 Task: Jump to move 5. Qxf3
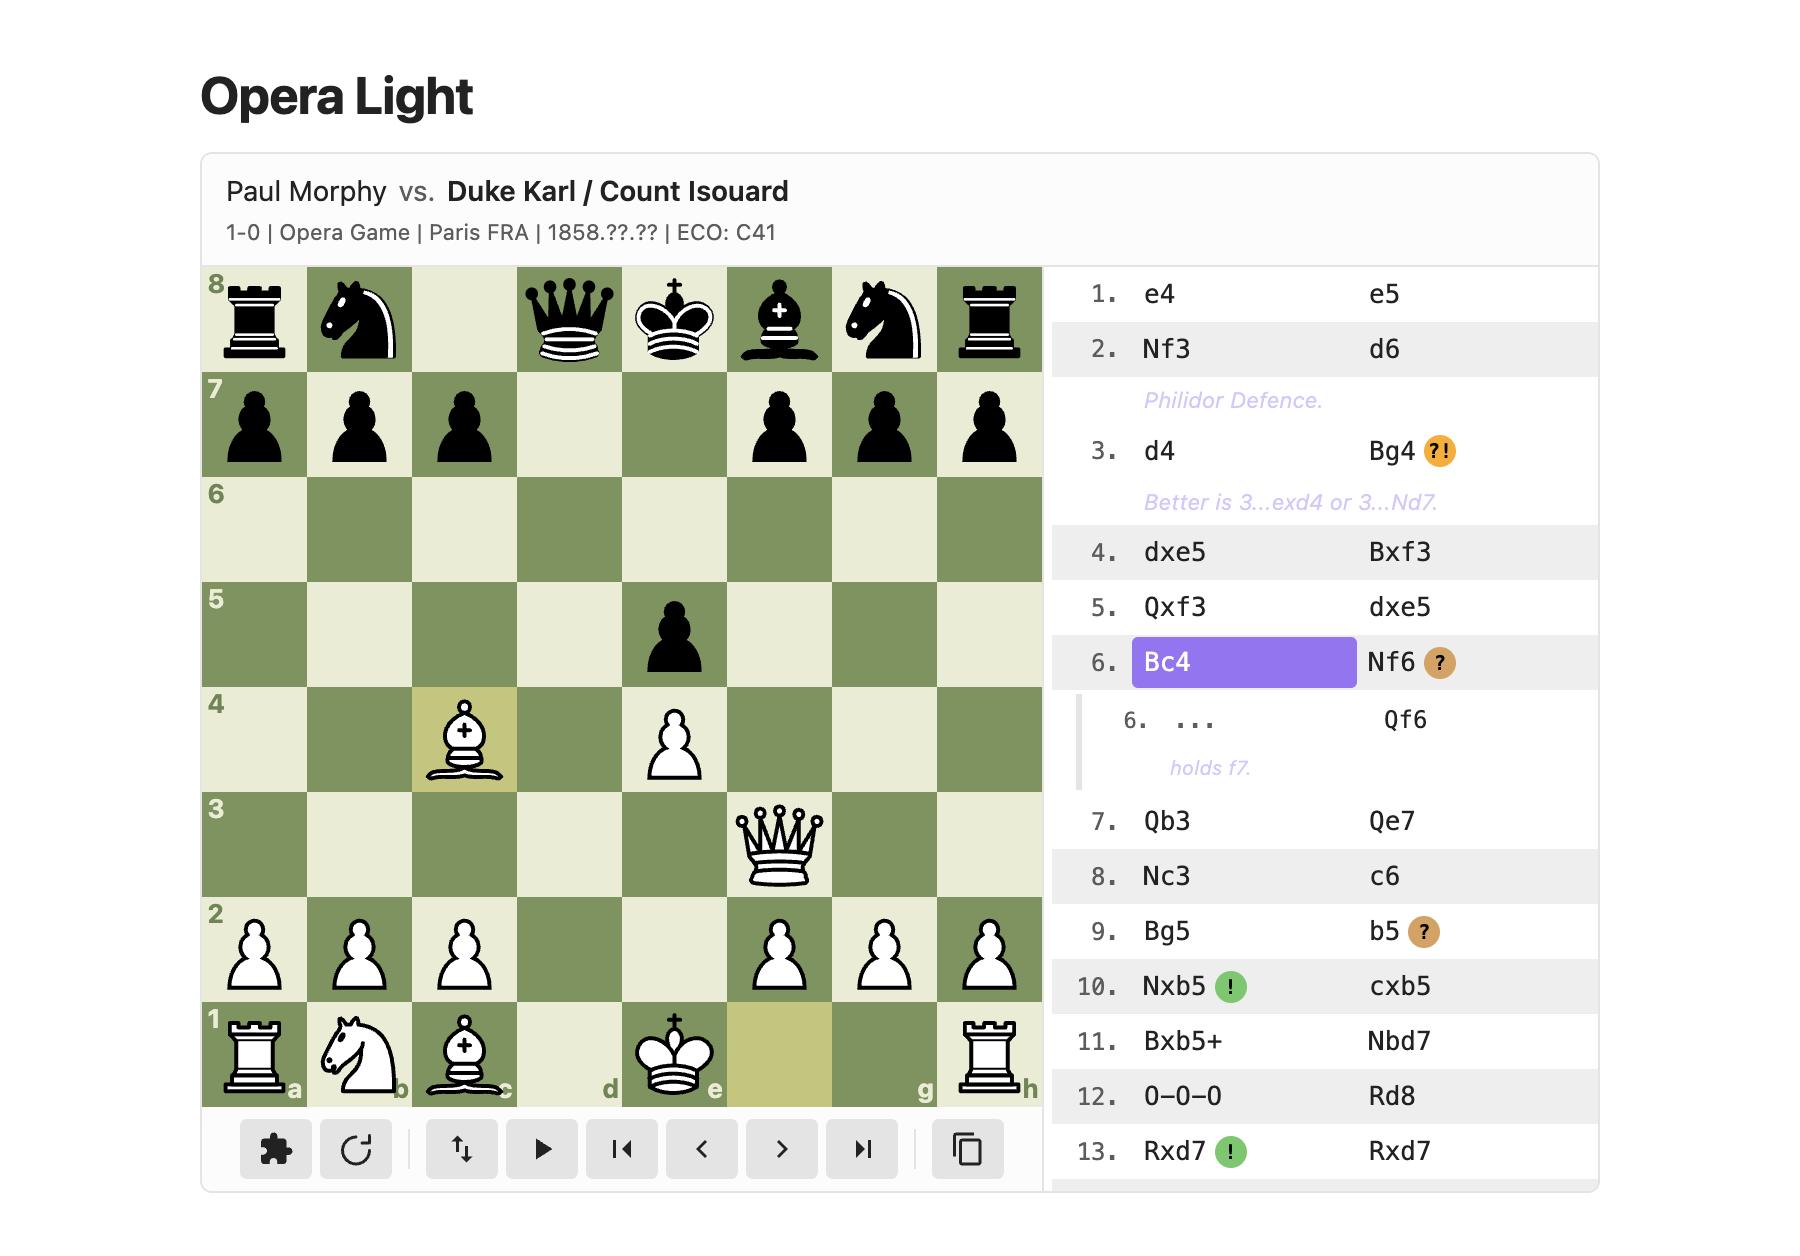click(1244, 607)
